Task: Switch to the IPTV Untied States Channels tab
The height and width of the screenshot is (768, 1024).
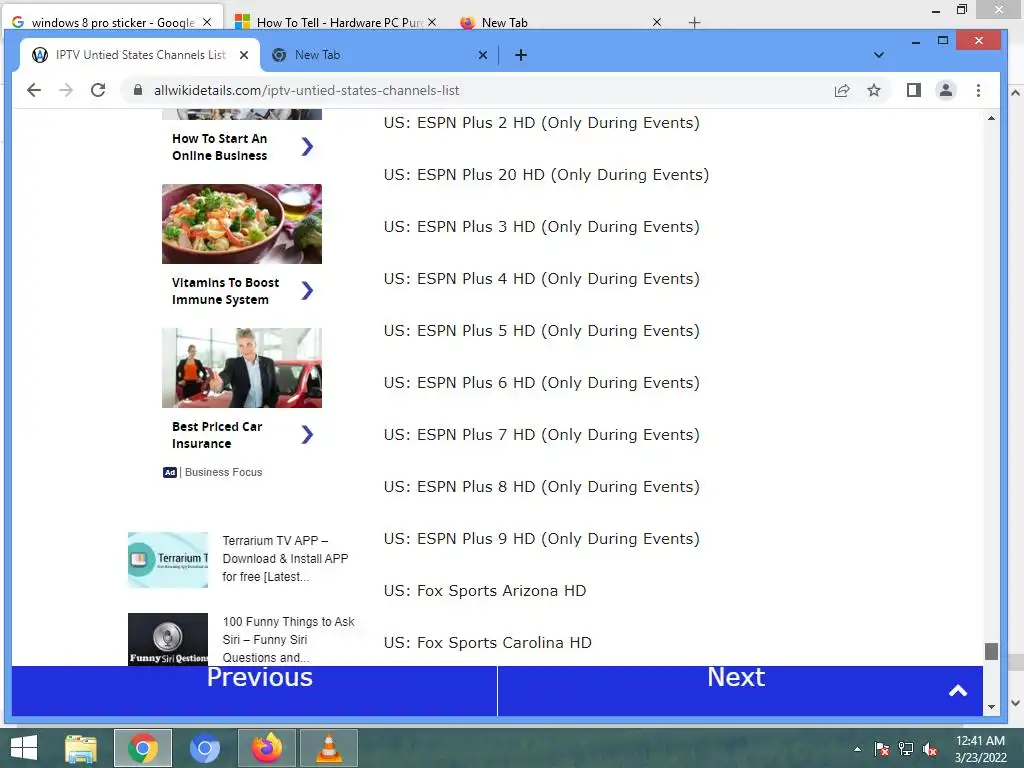Action: [140, 55]
